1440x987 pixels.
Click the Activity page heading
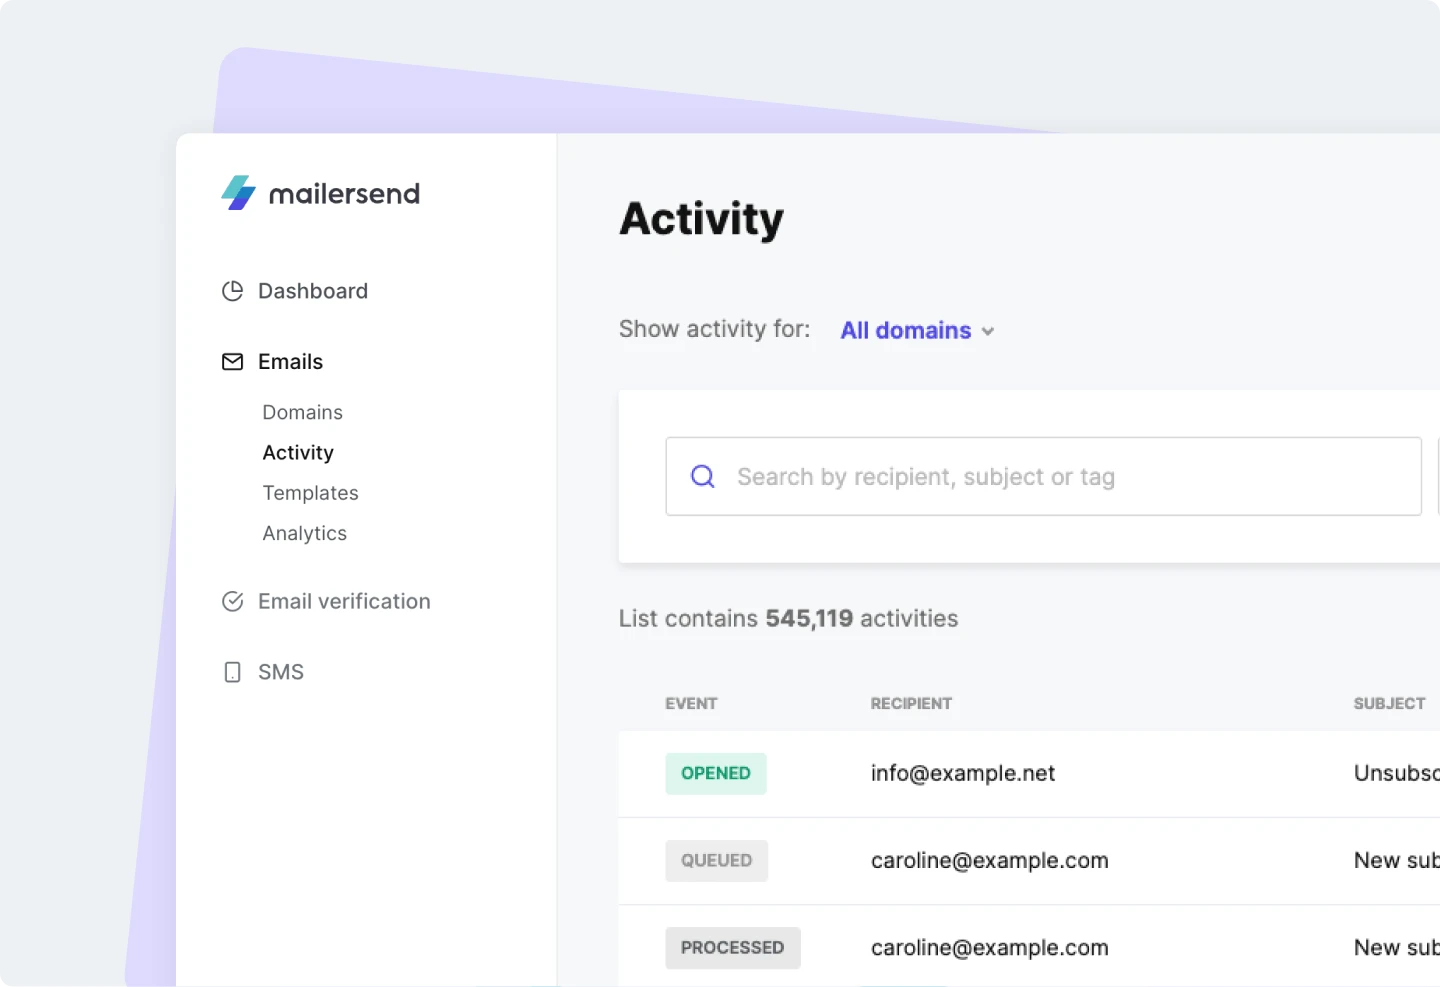point(702,219)
